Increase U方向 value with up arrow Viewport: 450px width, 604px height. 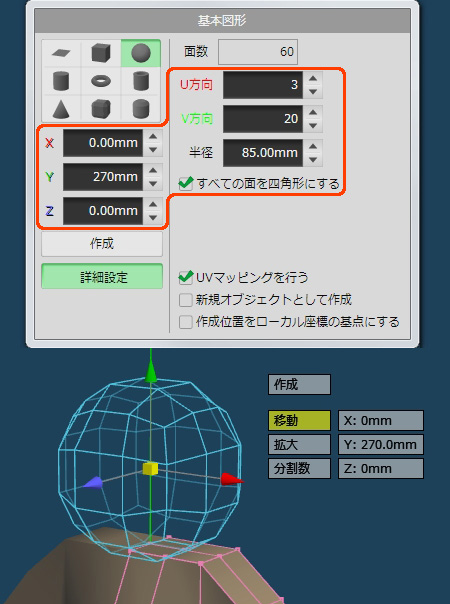[313, 78]
